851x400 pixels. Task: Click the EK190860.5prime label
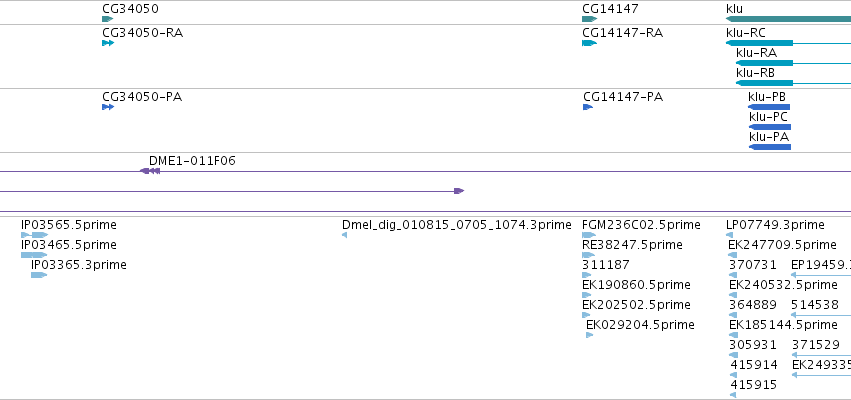pyautogui.click(x=636, y=285)
